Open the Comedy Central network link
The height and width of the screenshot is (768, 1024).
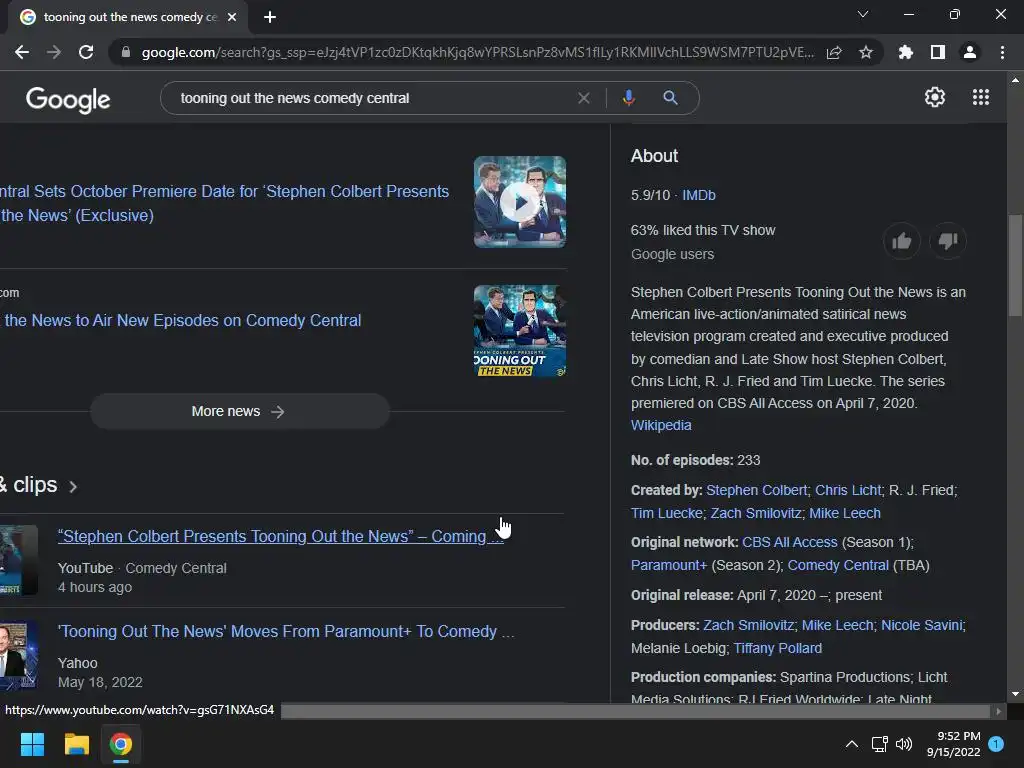838,565
